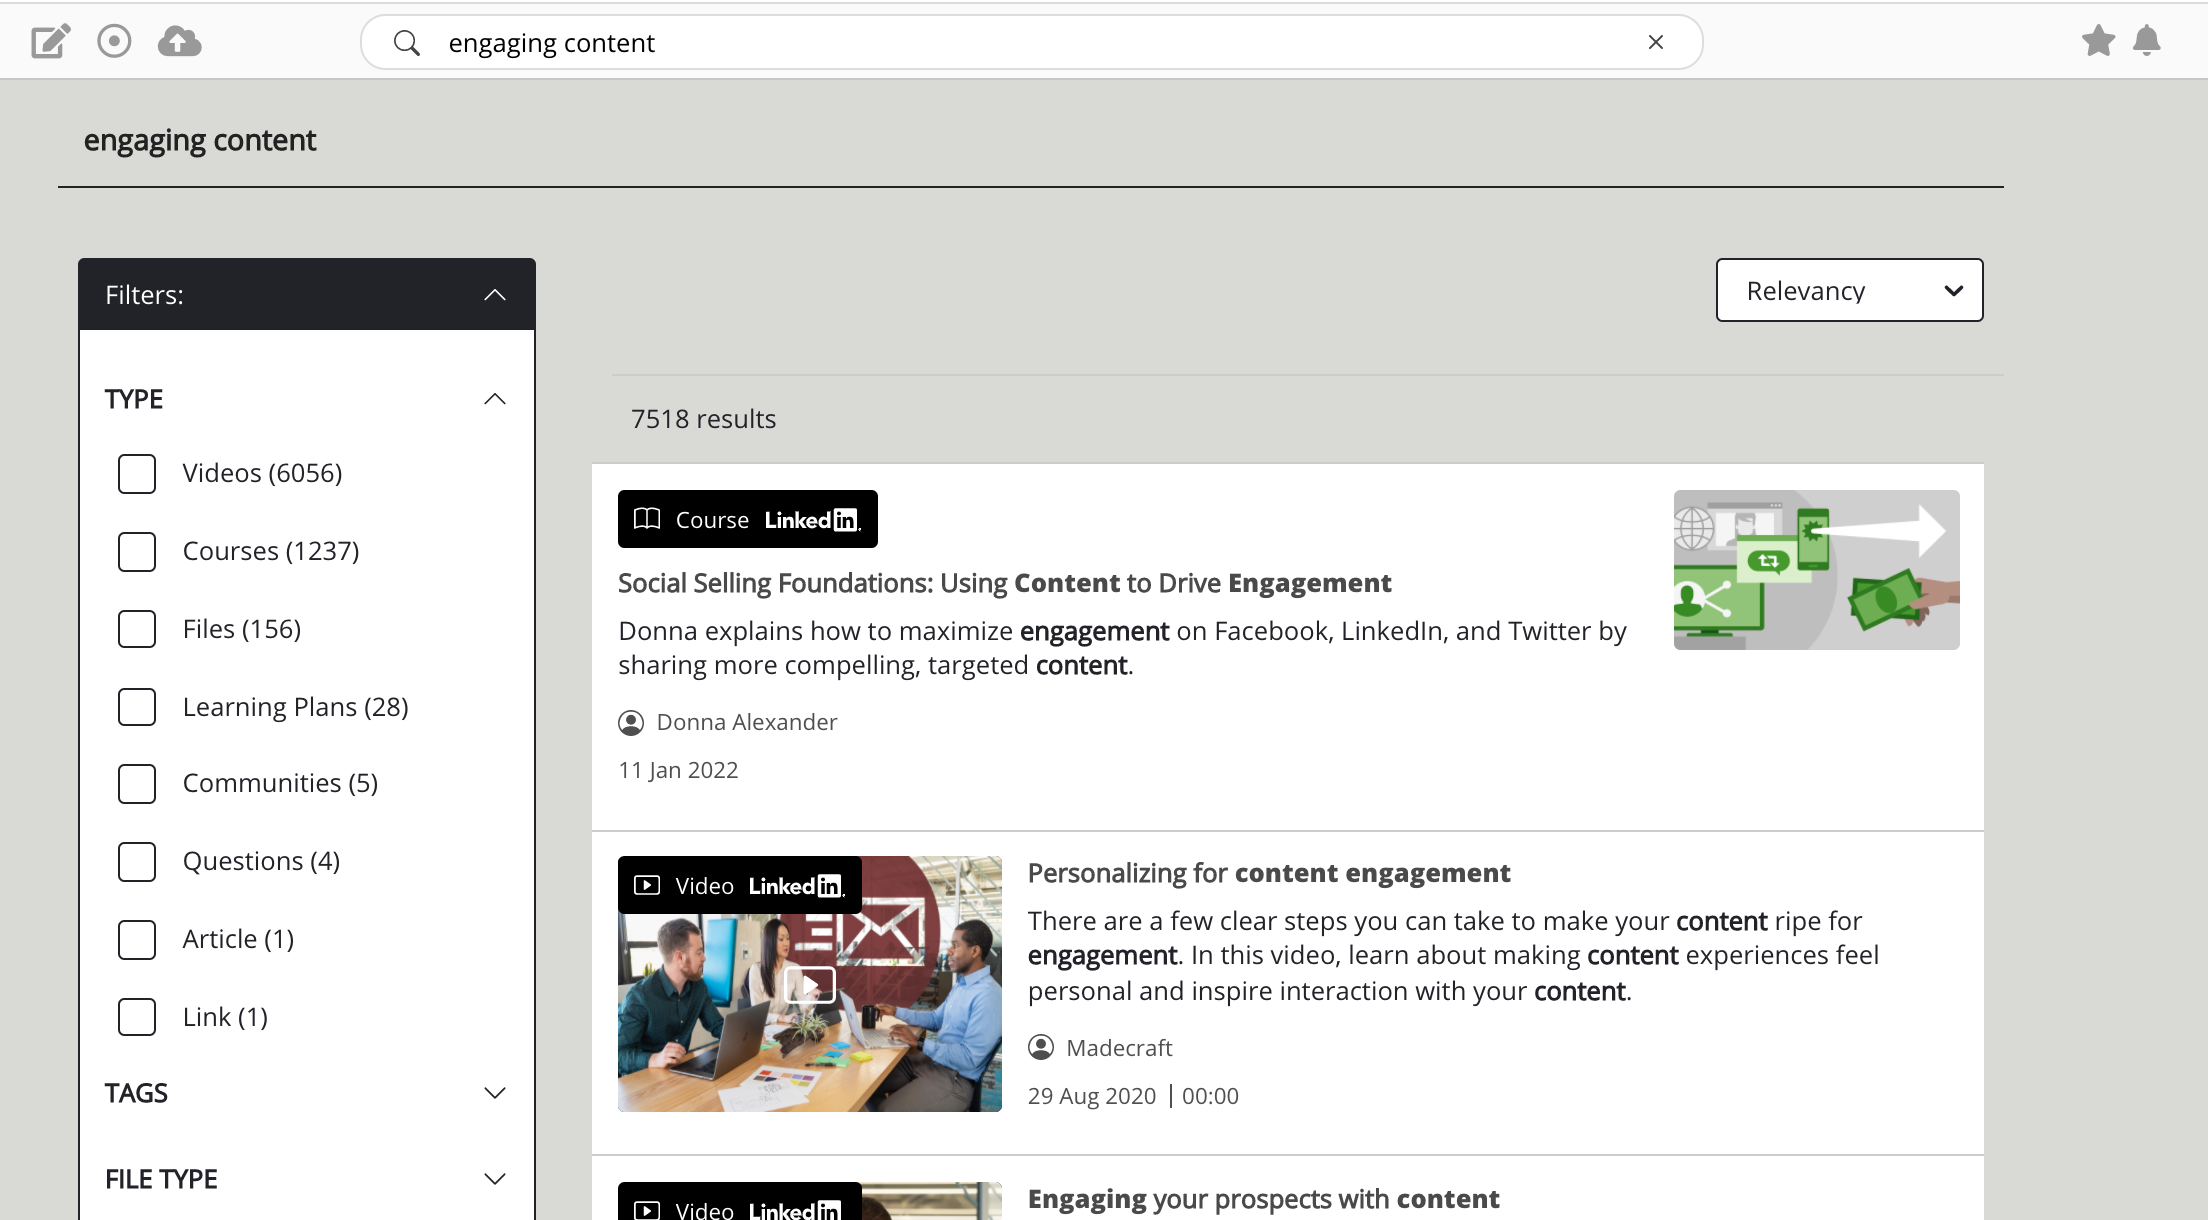Open the Relevancy sort dropdown

click(x=1849, y=291)
